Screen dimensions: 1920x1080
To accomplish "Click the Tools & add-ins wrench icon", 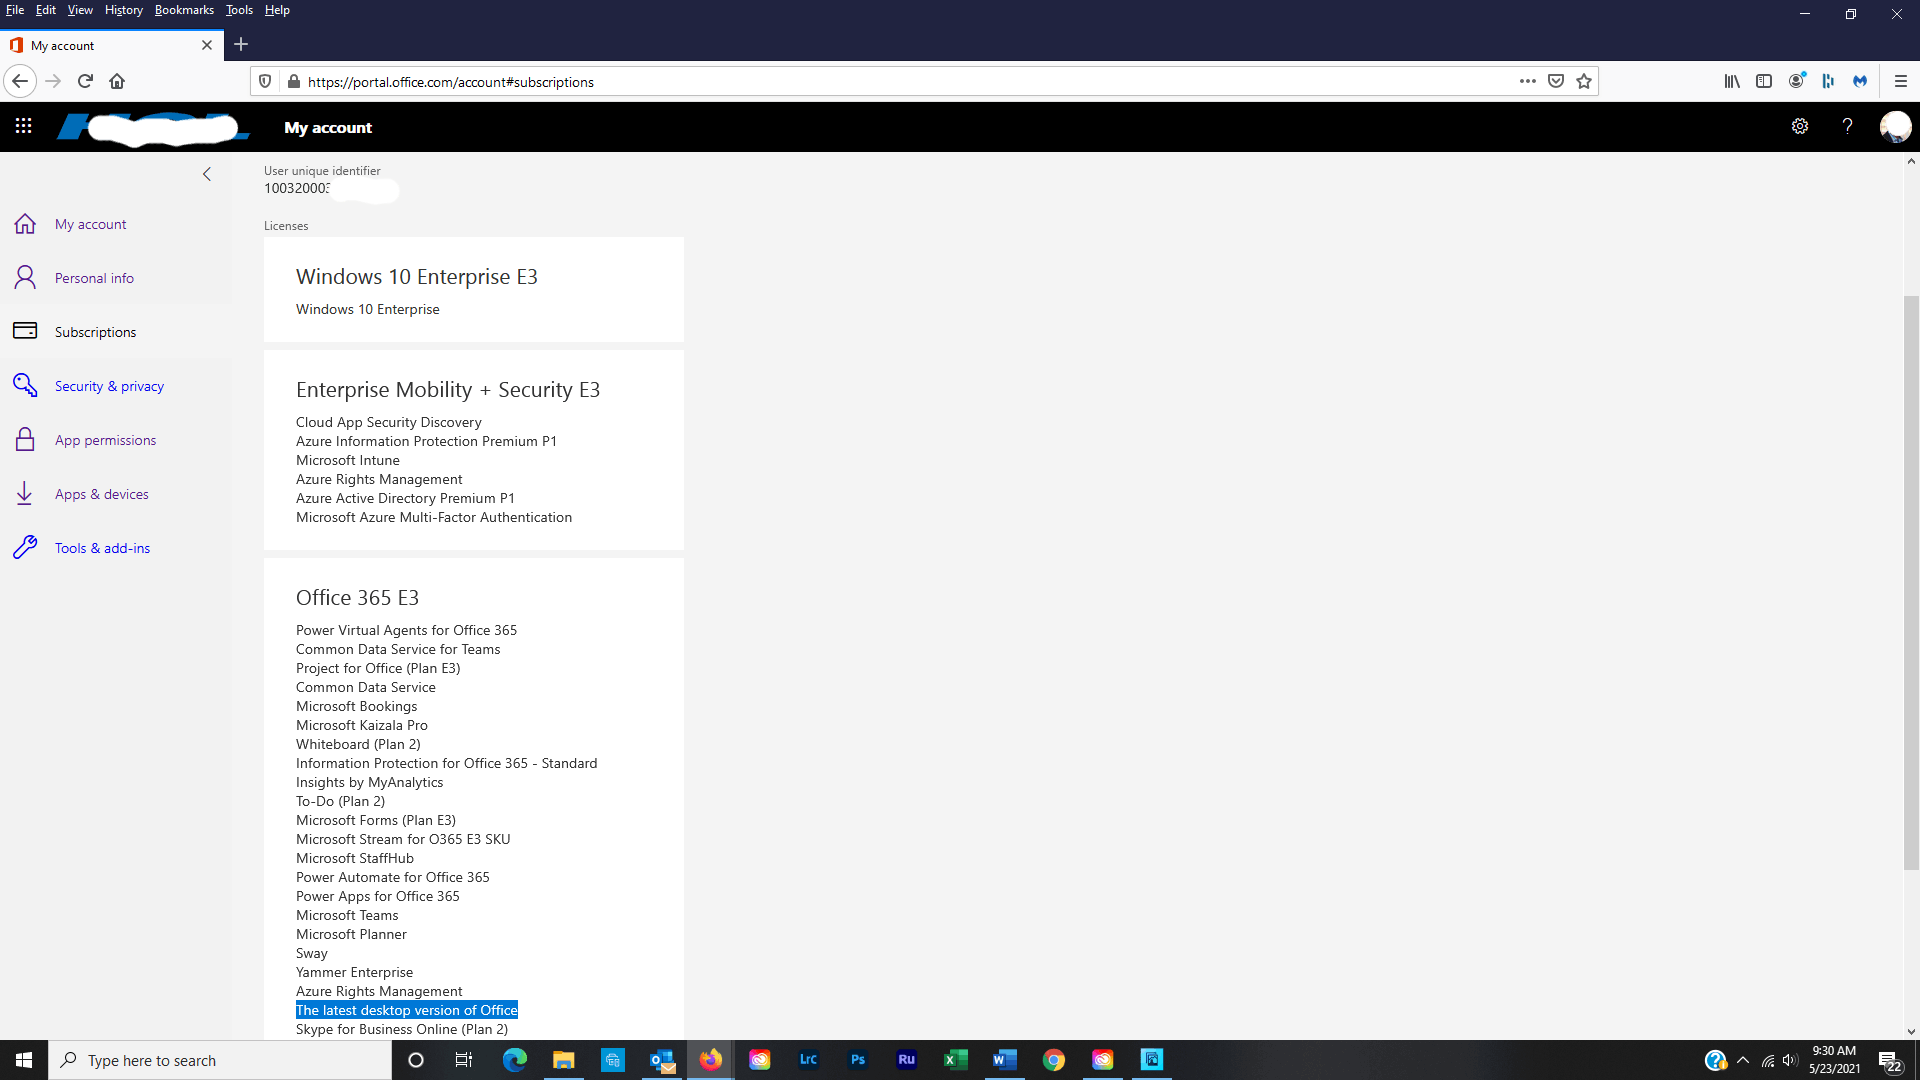I will point(25,548).
